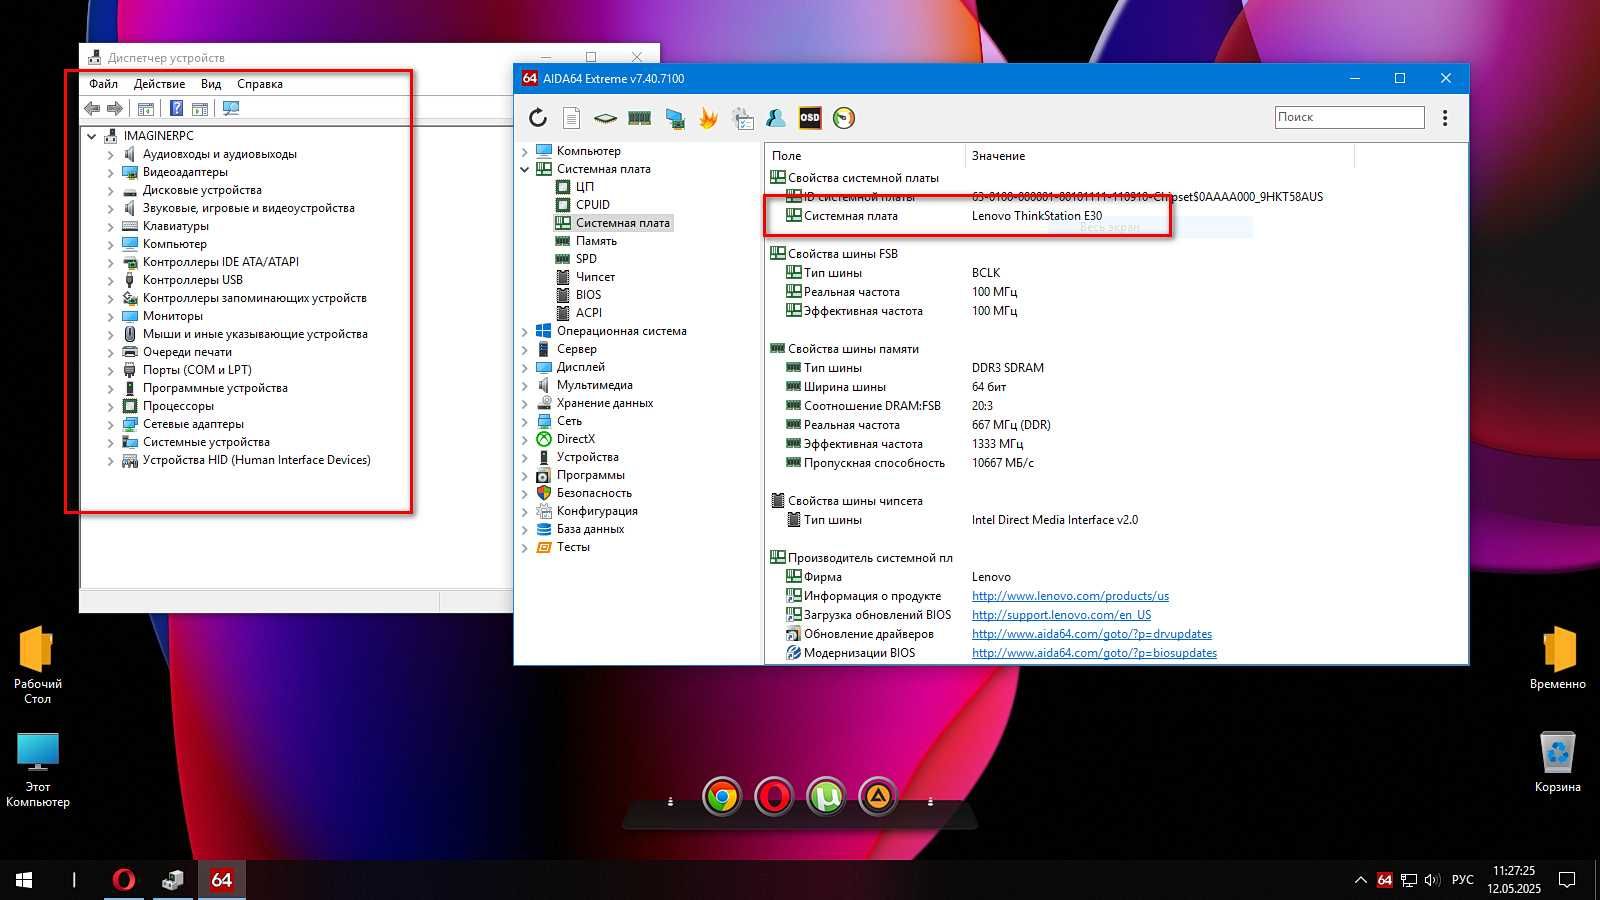The width and height of the screenshot is (1600, 900).
Task: Open the Корзина recycle bin desktop icon
Action: click(1558, 761)
